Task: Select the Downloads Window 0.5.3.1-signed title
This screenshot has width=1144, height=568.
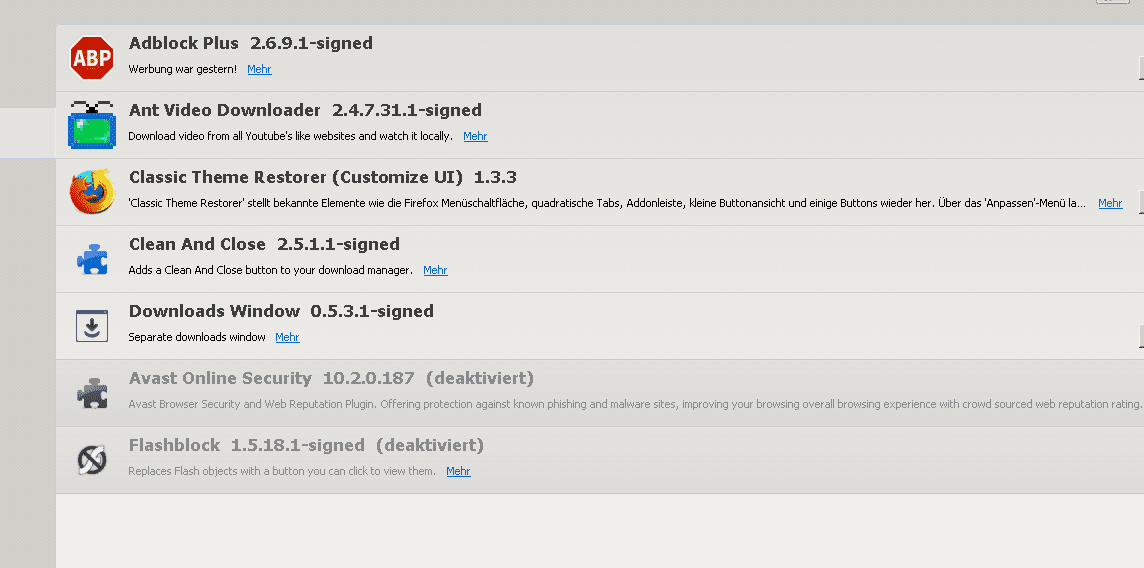Action: click(x=281, y=311)
